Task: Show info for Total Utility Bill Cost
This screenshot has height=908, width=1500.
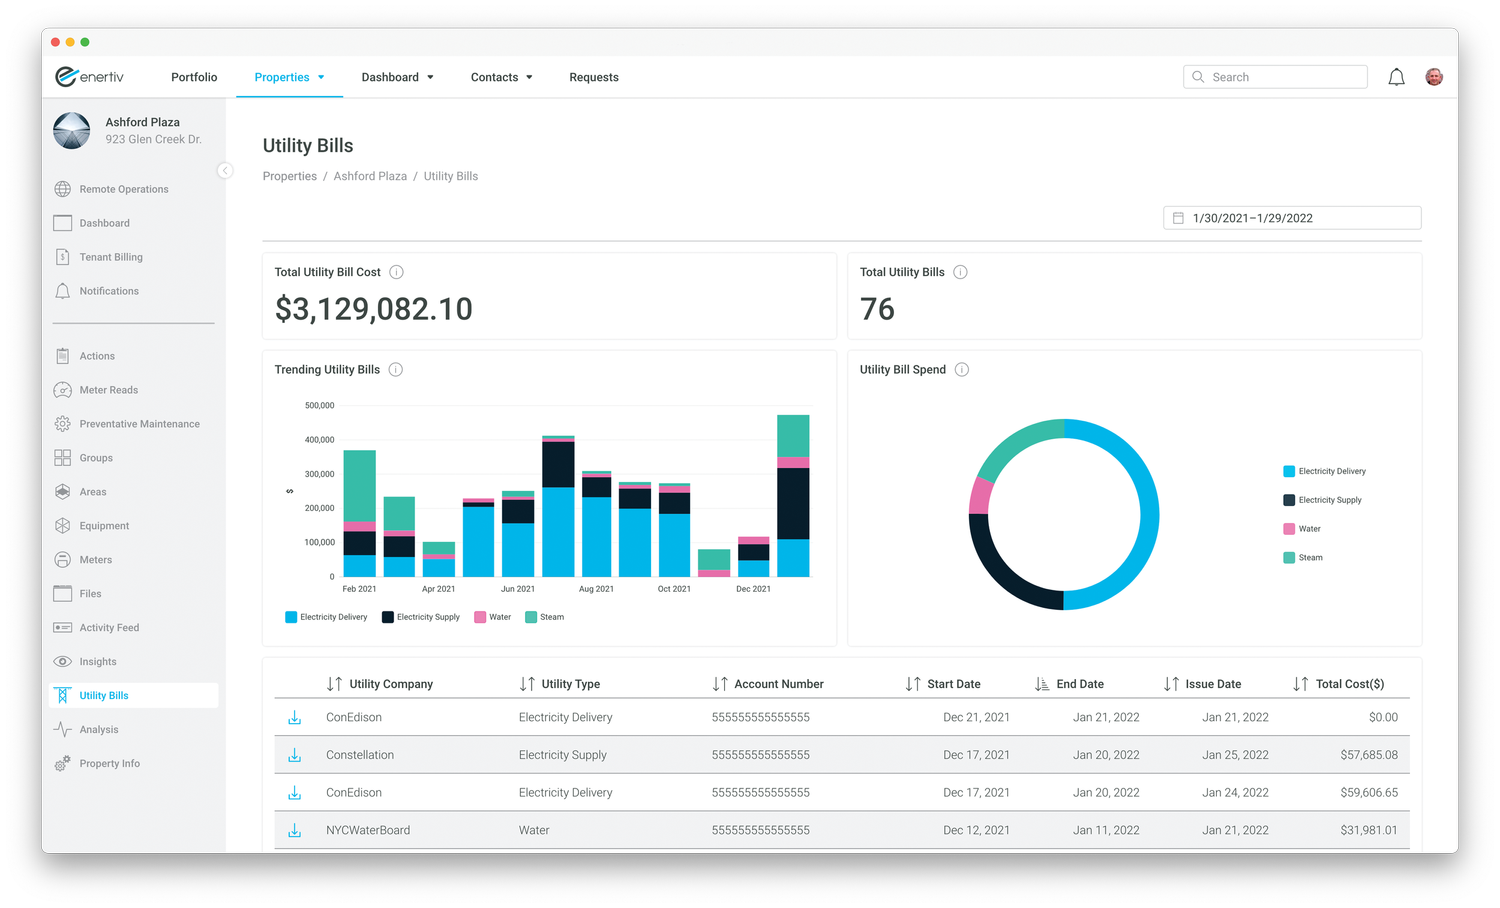Action: coord(396,272)
